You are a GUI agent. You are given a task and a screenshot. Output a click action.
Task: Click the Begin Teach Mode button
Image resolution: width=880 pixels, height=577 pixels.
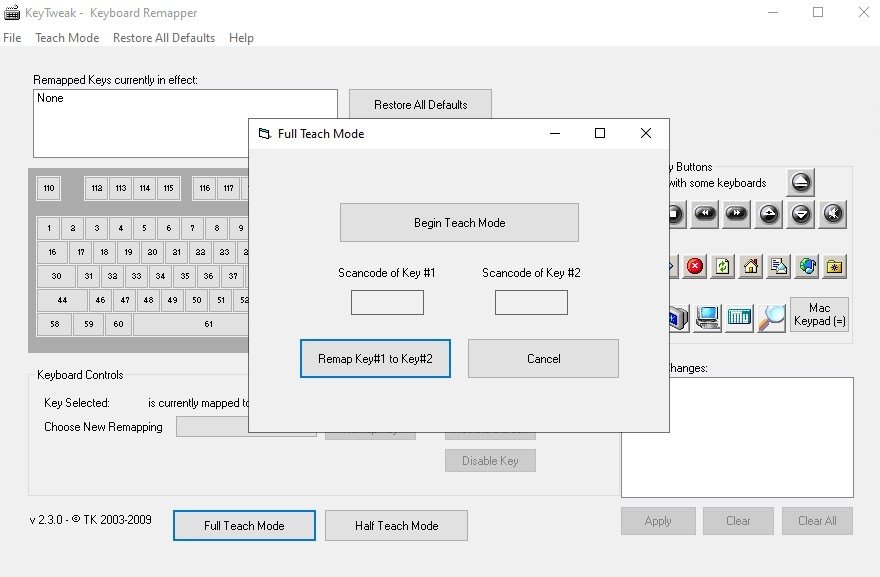459,223
